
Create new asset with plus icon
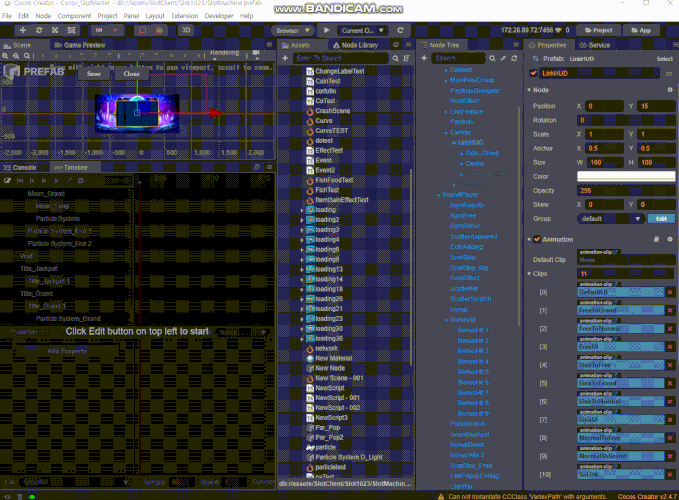(x=285, y=58)
